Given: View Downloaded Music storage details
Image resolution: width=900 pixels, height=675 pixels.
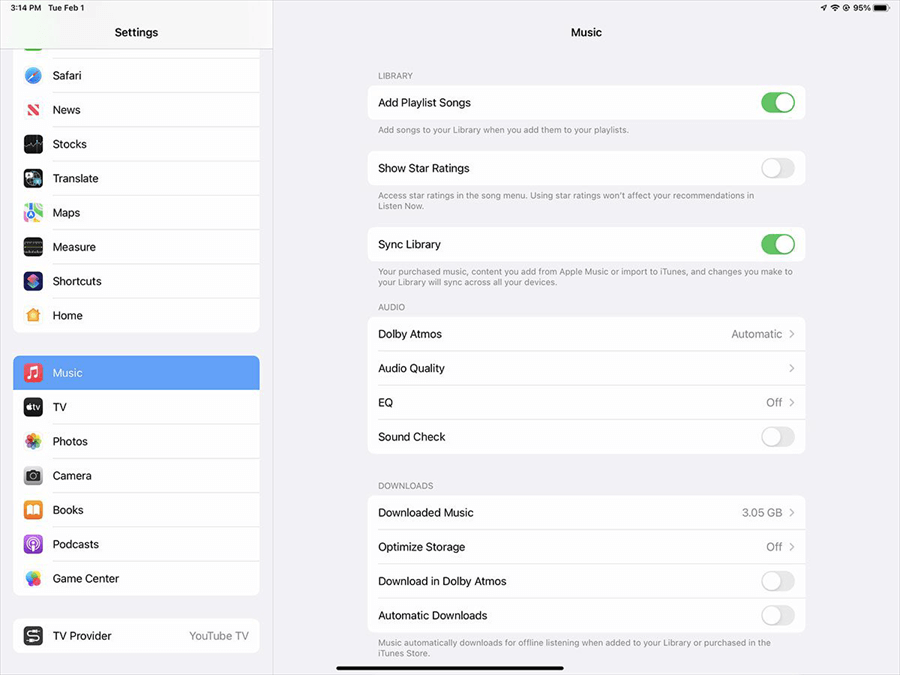Looking at the screenshot, I should [586, 513].
